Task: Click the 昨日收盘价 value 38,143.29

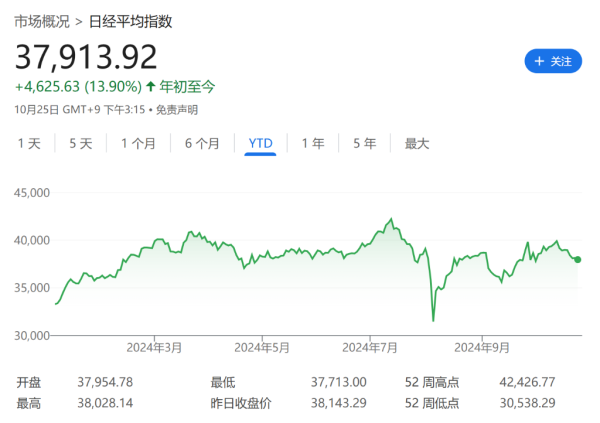Action: tap(339, 403)
